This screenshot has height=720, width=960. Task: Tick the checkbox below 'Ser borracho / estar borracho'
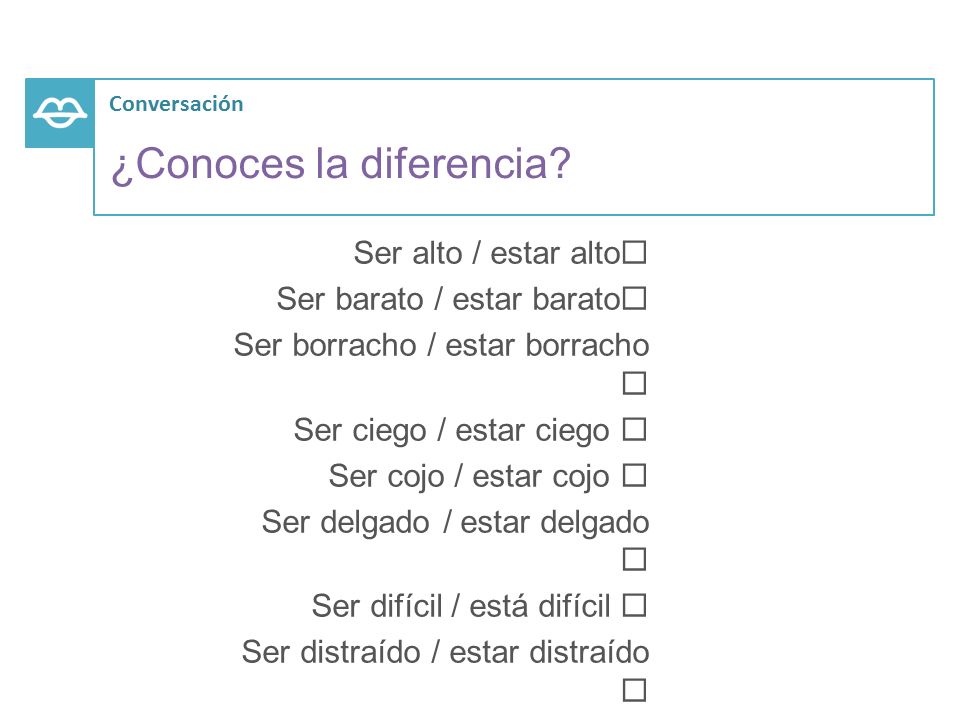click(x=634, y=383)
